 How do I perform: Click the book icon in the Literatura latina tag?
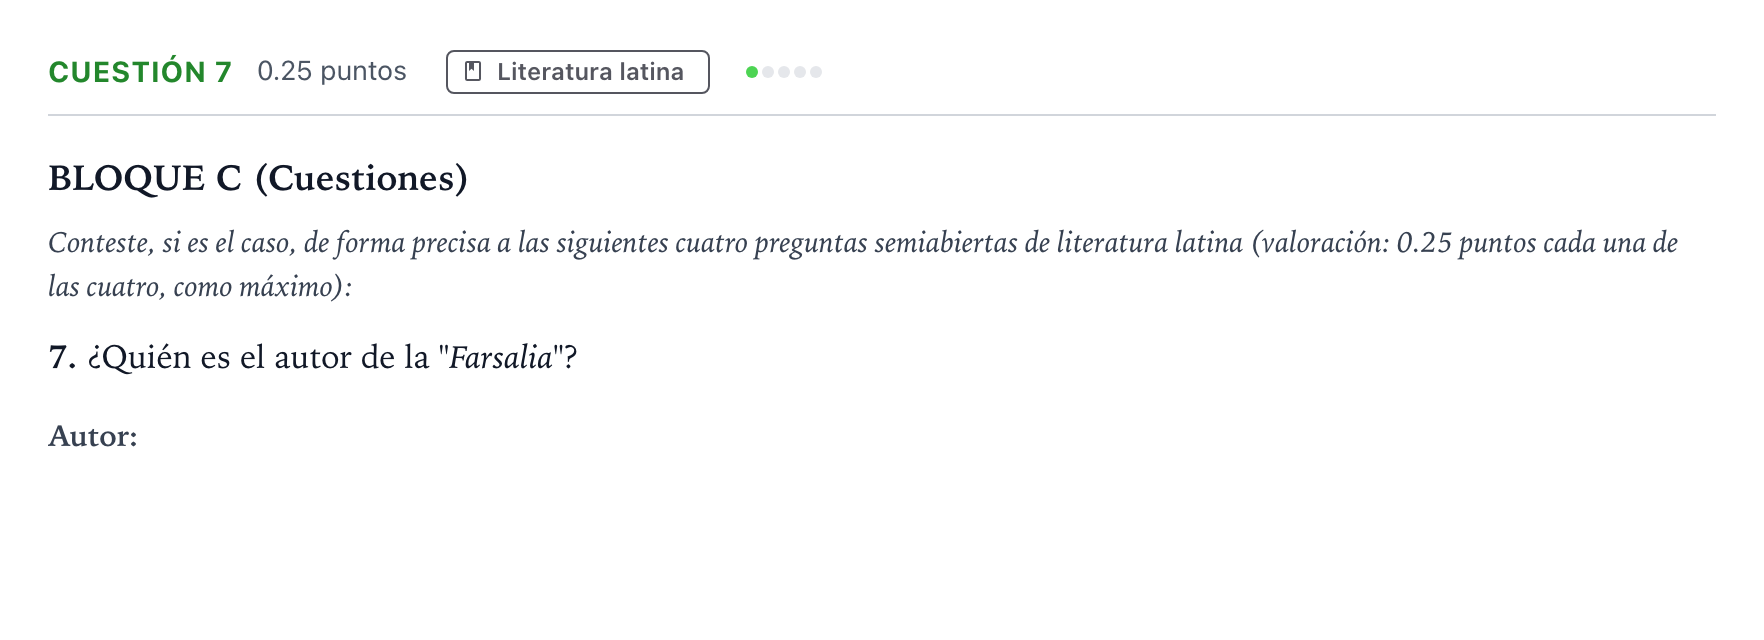pyautogui.click(x=474, y=72)
